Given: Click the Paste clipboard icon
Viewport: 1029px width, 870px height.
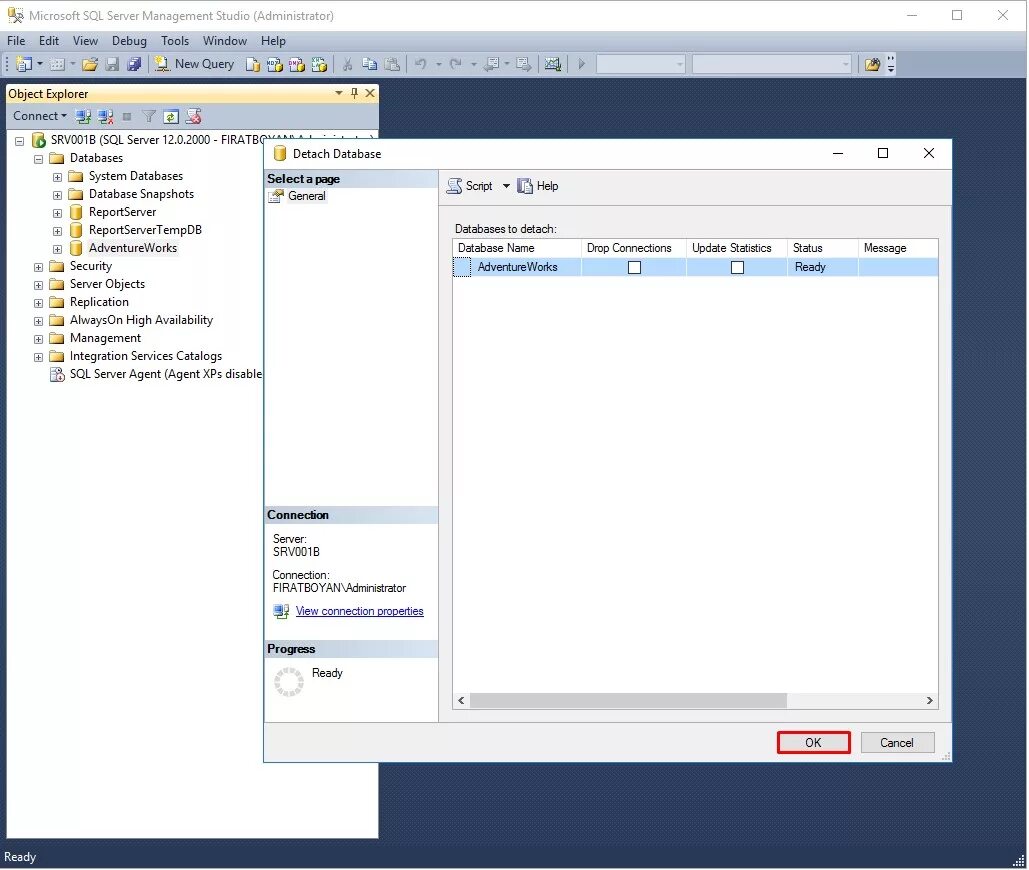Looking at the screenshot, I should coord(392,64).
